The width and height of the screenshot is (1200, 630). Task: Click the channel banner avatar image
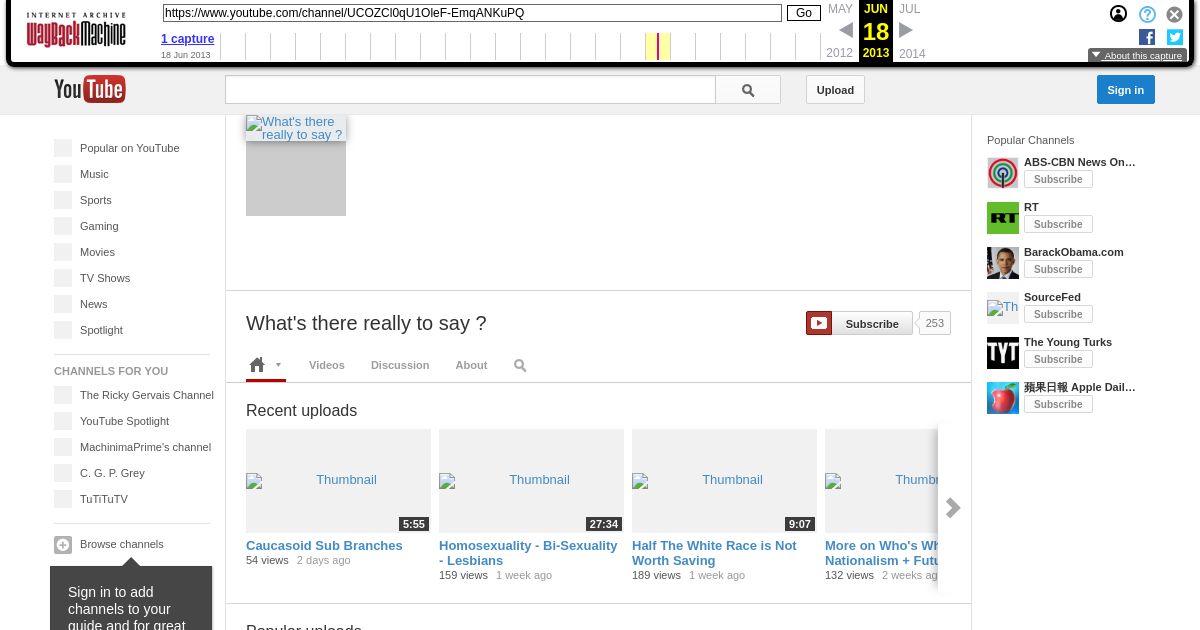tap(296, 166)
